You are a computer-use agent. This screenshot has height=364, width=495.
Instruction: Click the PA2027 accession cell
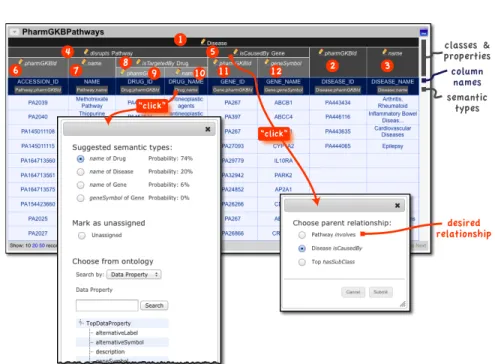(38, 233)
